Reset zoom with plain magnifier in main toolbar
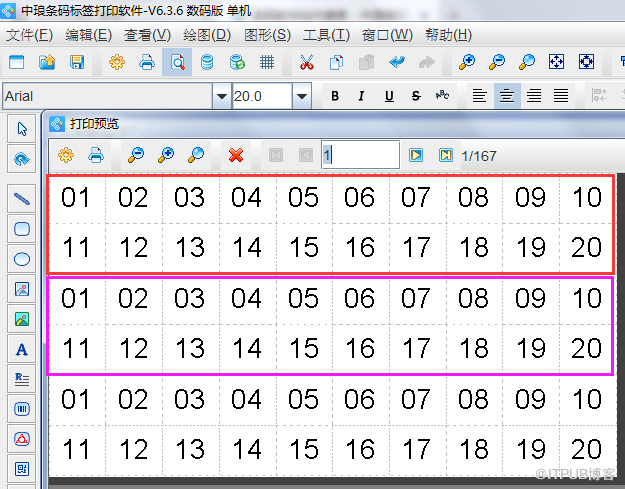 tap(527, 62)
